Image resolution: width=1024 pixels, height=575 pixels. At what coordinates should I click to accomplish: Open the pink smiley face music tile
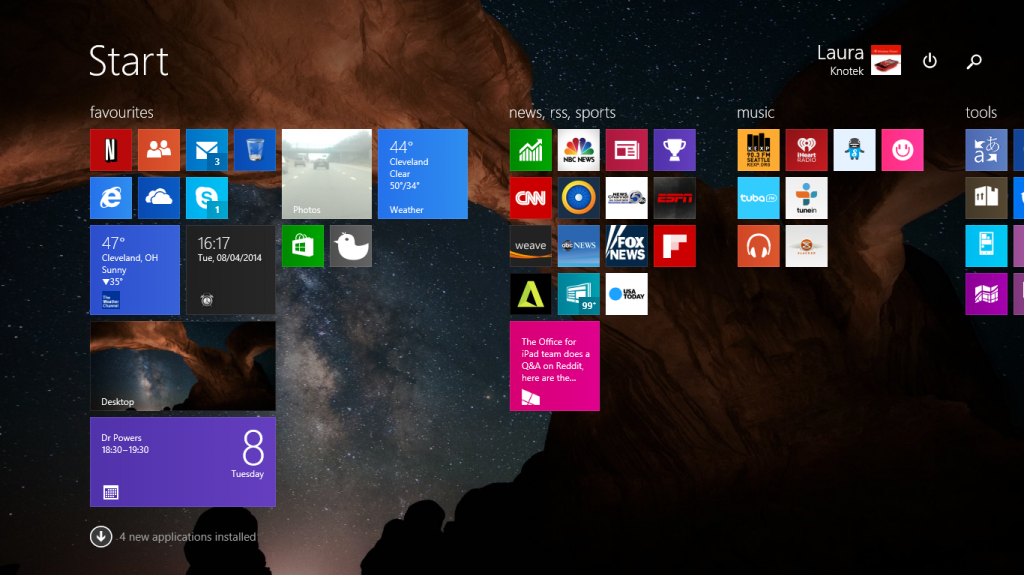[903, 150]
